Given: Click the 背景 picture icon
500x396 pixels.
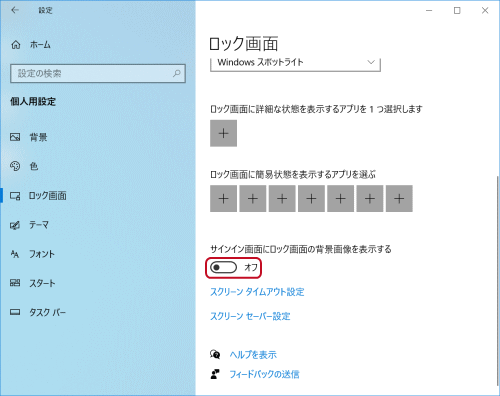Looking at the screenshot, I should click(x=15, y=137).
